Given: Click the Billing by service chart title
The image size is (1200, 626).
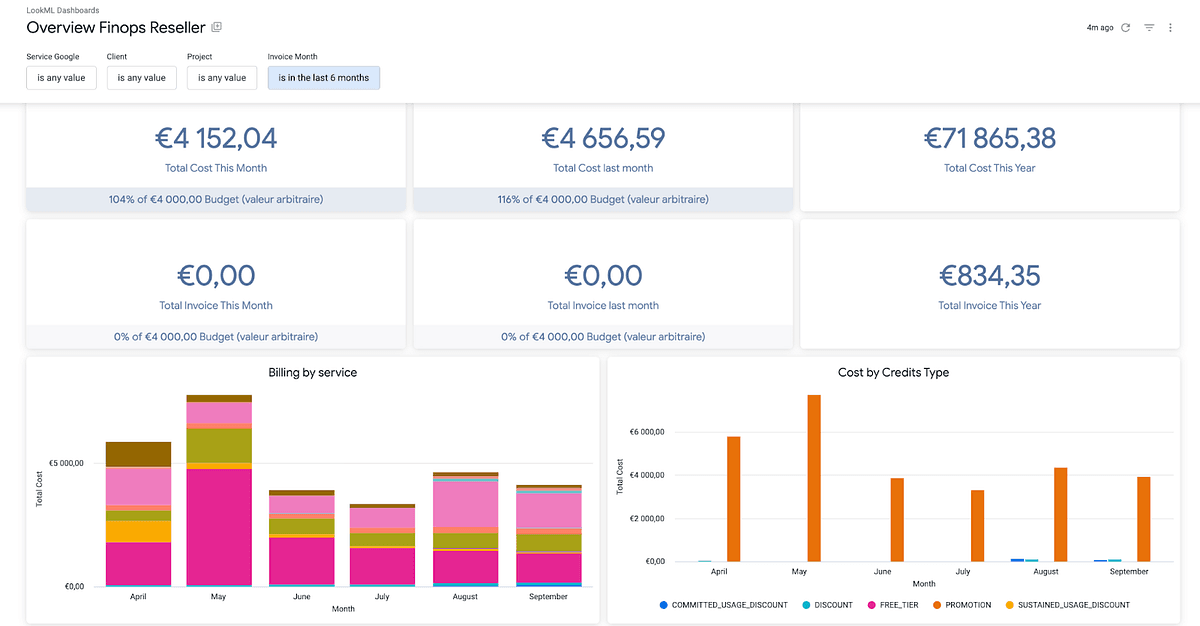Looking at the screenshot, I should pos(313,373).
